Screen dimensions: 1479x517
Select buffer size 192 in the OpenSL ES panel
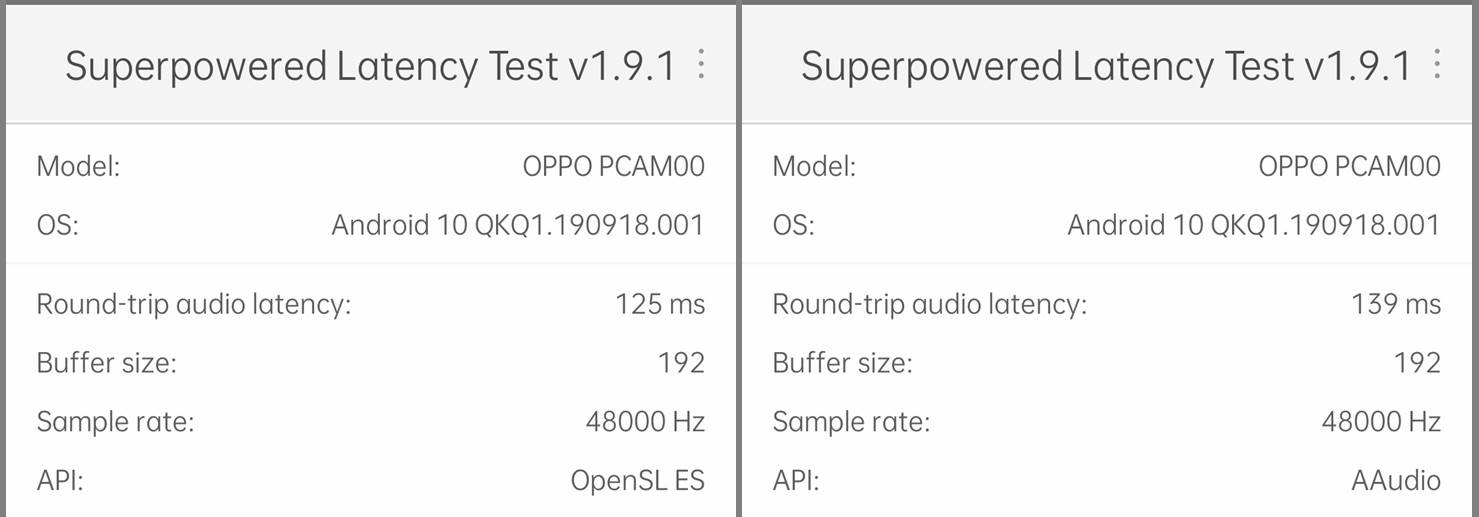coord(681,363)
